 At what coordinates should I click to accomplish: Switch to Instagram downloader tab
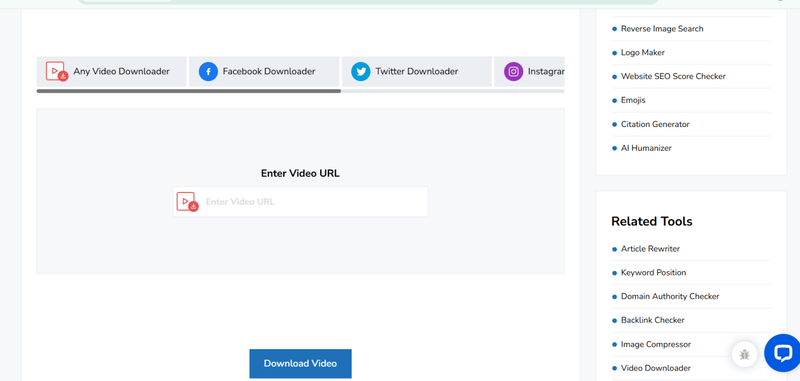tap(529, 71)
